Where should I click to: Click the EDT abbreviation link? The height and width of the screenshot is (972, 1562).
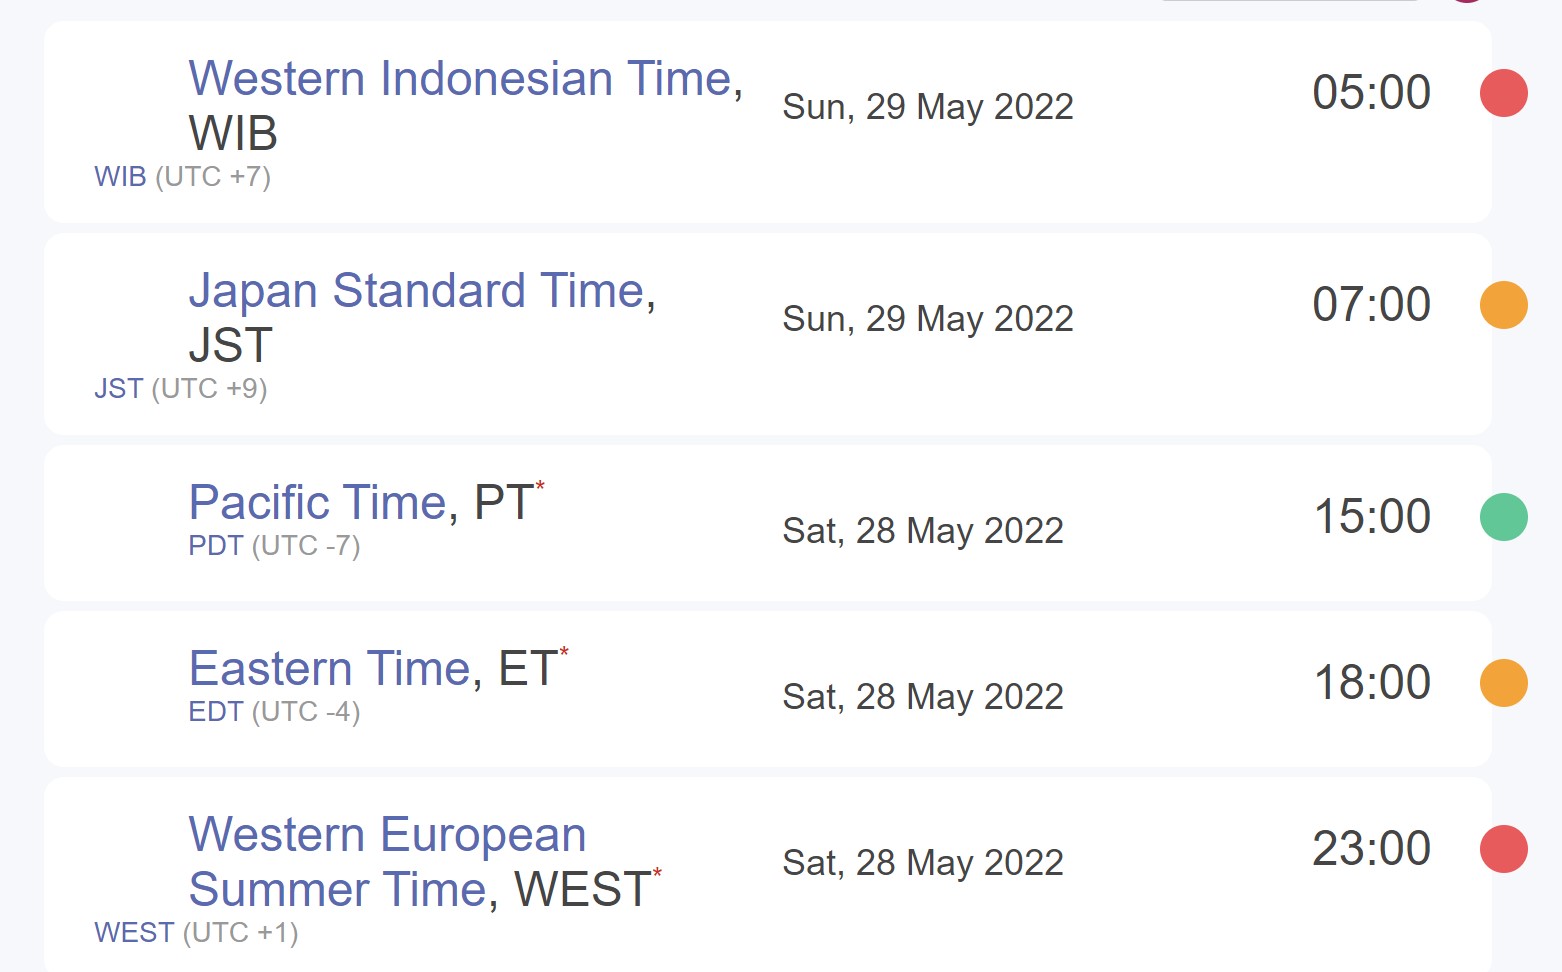point(216,712)
